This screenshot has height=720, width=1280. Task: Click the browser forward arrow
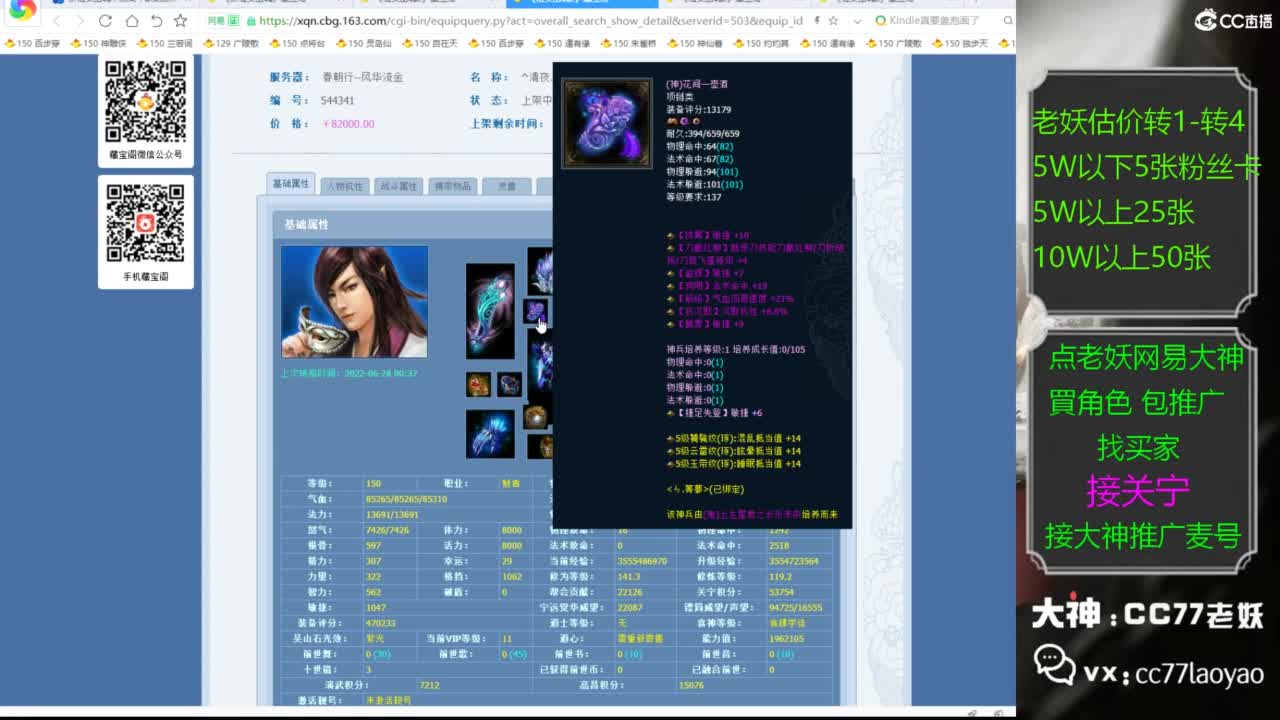tap(80, 21)
